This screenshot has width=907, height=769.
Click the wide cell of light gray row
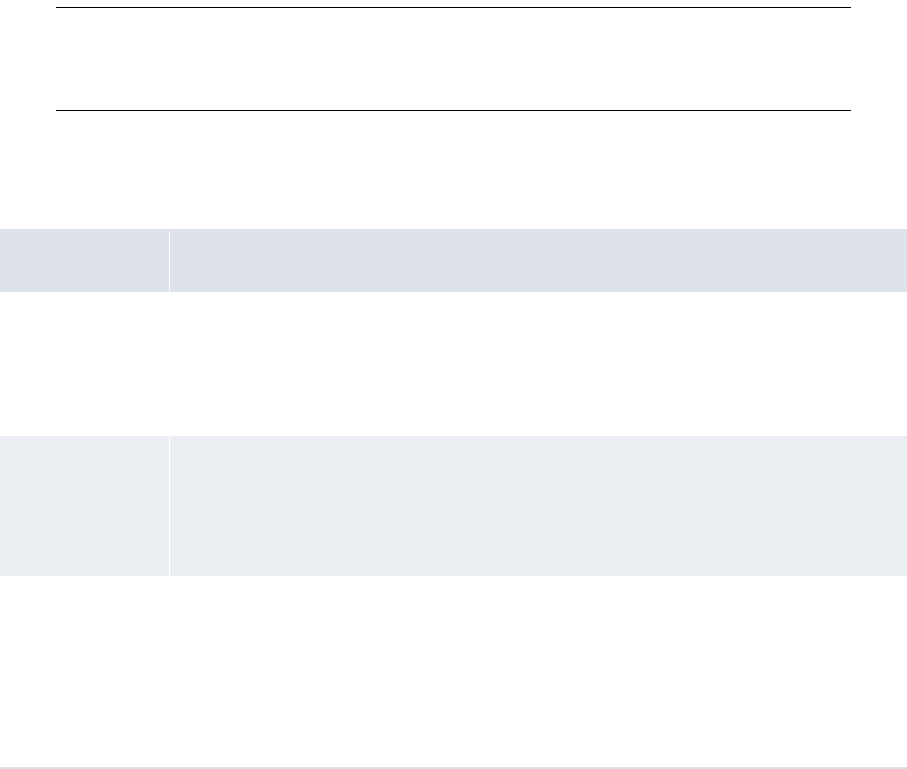(539, 506)
